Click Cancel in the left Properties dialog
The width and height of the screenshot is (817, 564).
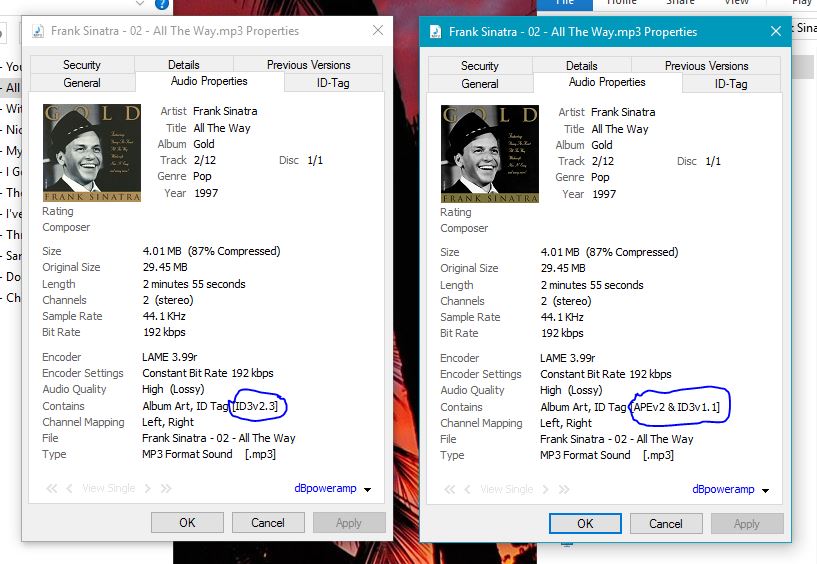268,522
